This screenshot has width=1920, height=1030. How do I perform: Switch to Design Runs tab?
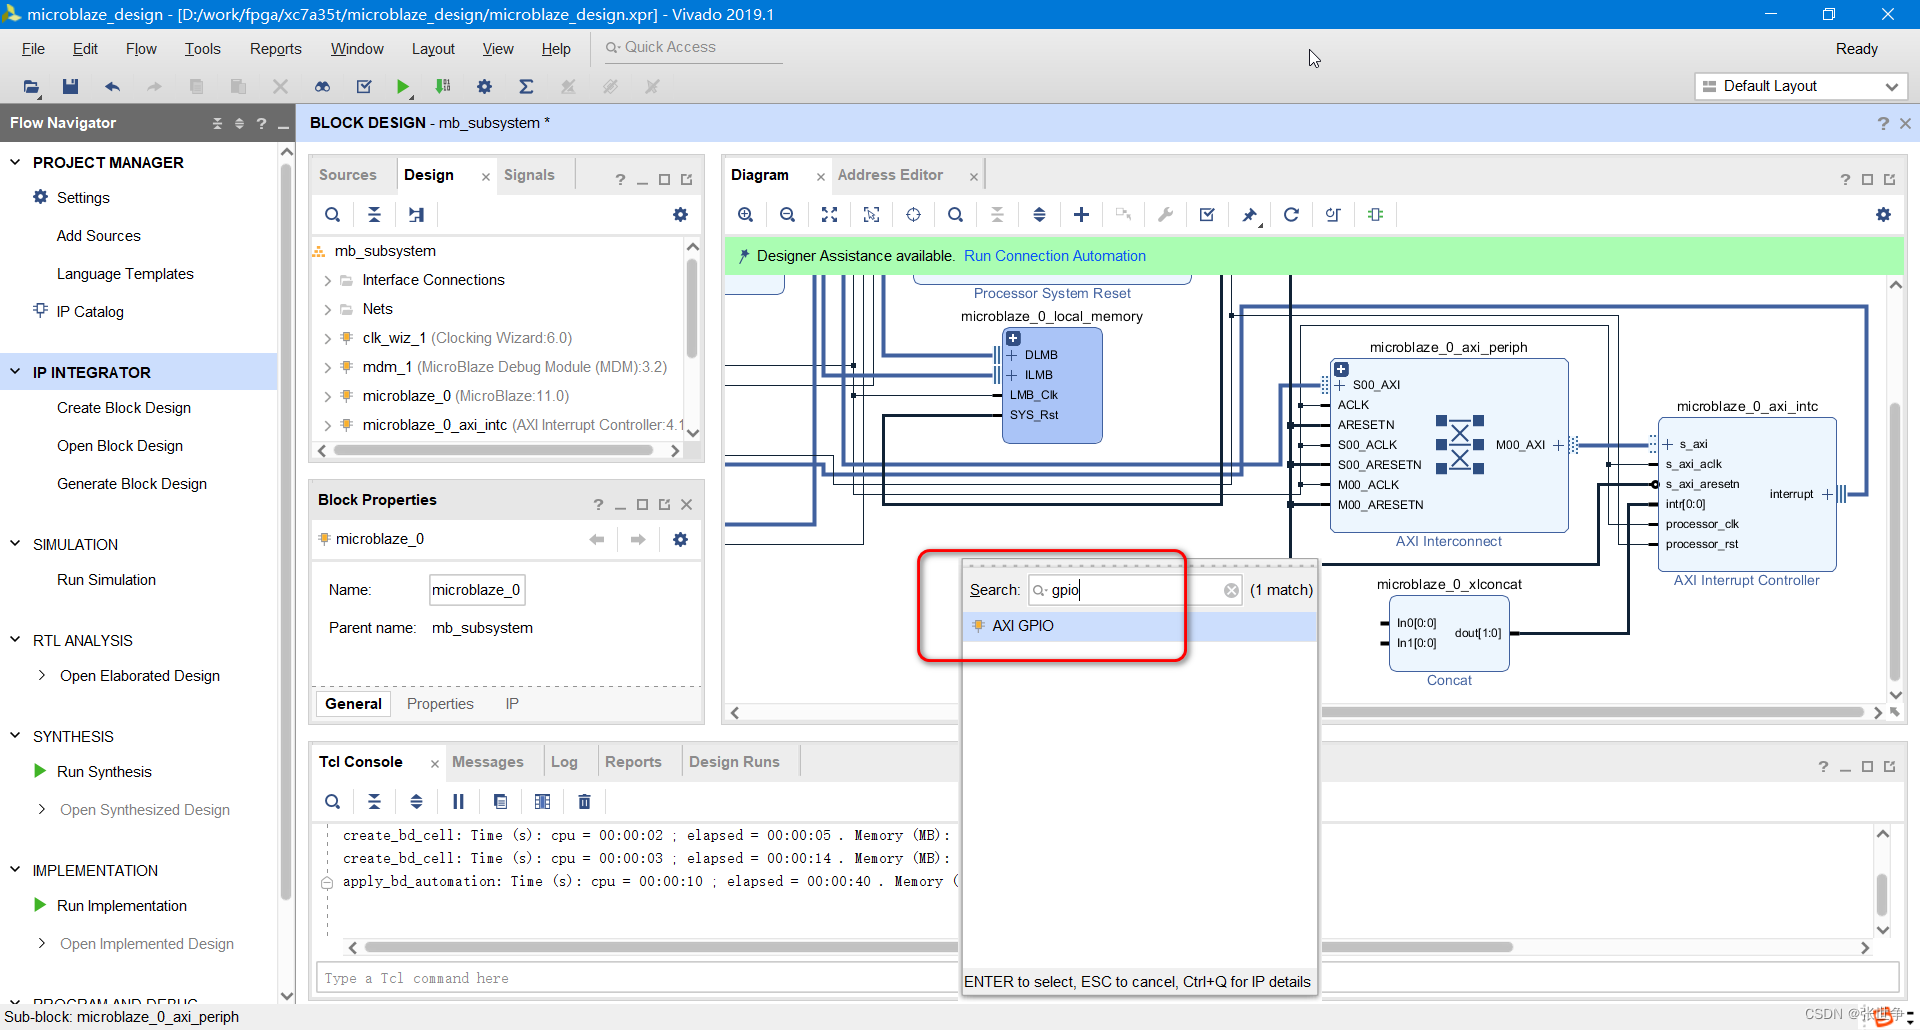pyautogui.click(x=734, y=762)
